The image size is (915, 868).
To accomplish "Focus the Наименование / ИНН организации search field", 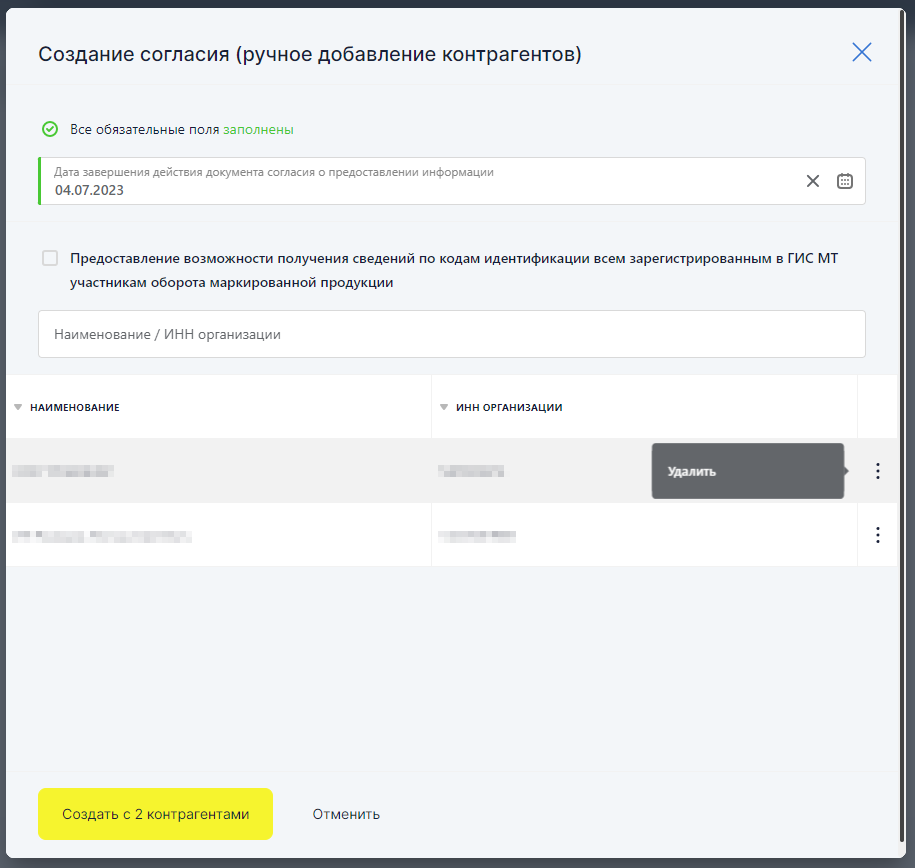I will point(452,334).
